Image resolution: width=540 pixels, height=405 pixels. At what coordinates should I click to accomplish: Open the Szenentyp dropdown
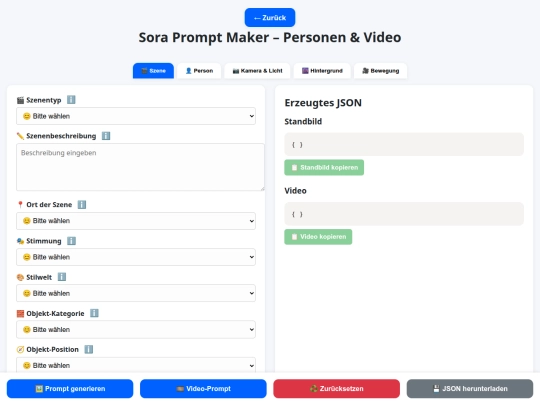coord(136,116)
